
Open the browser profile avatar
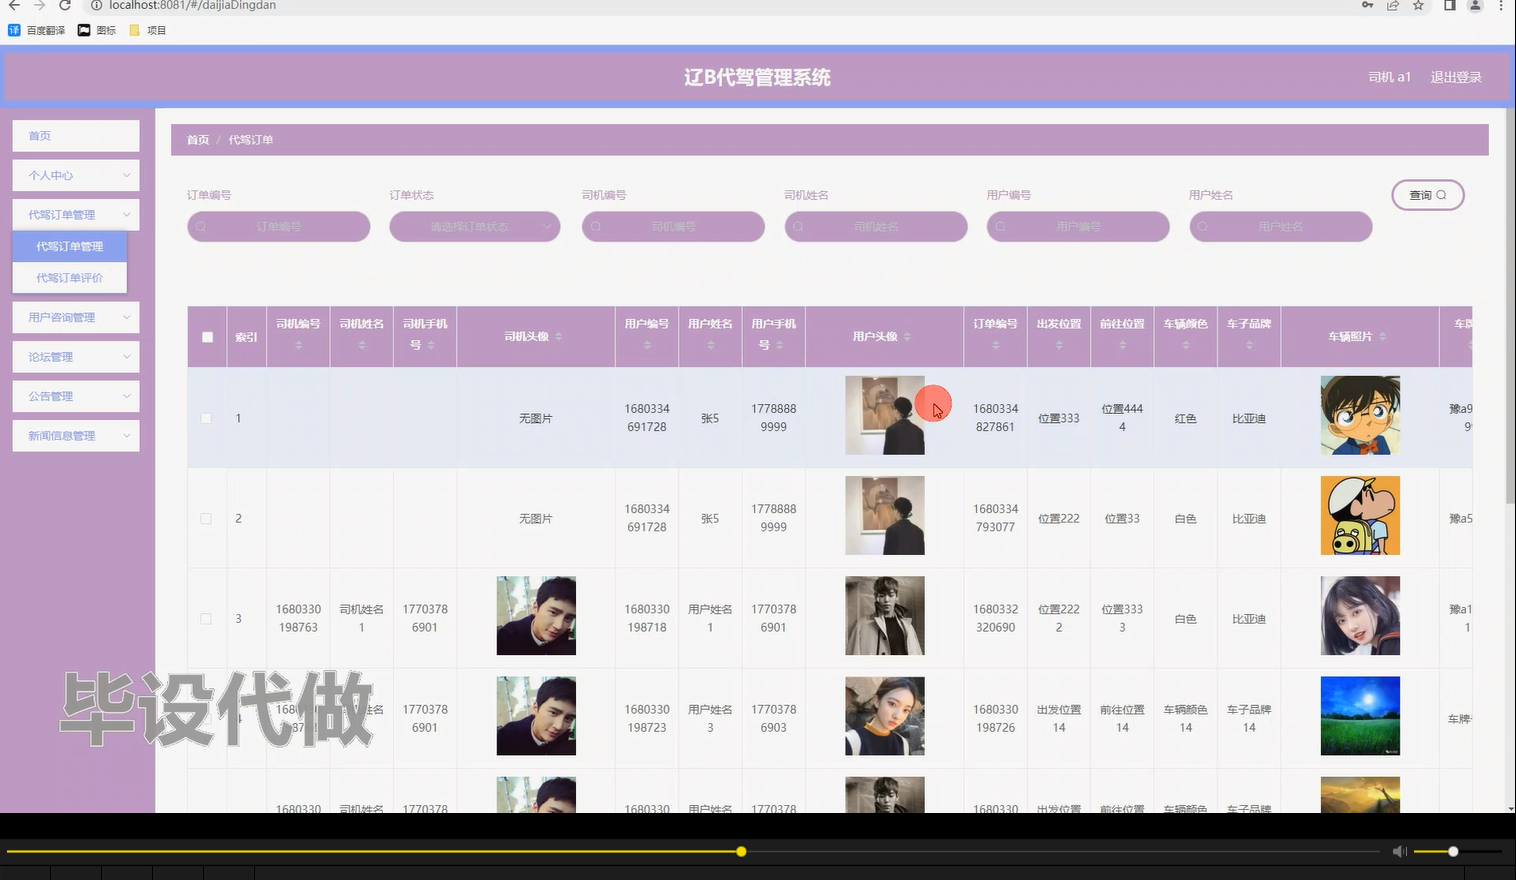pos(1475,5)
